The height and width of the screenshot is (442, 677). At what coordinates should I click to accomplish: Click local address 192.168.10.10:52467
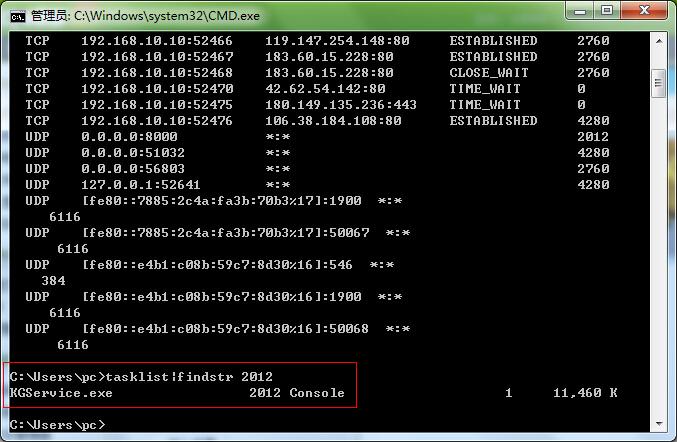pos(157,57)
